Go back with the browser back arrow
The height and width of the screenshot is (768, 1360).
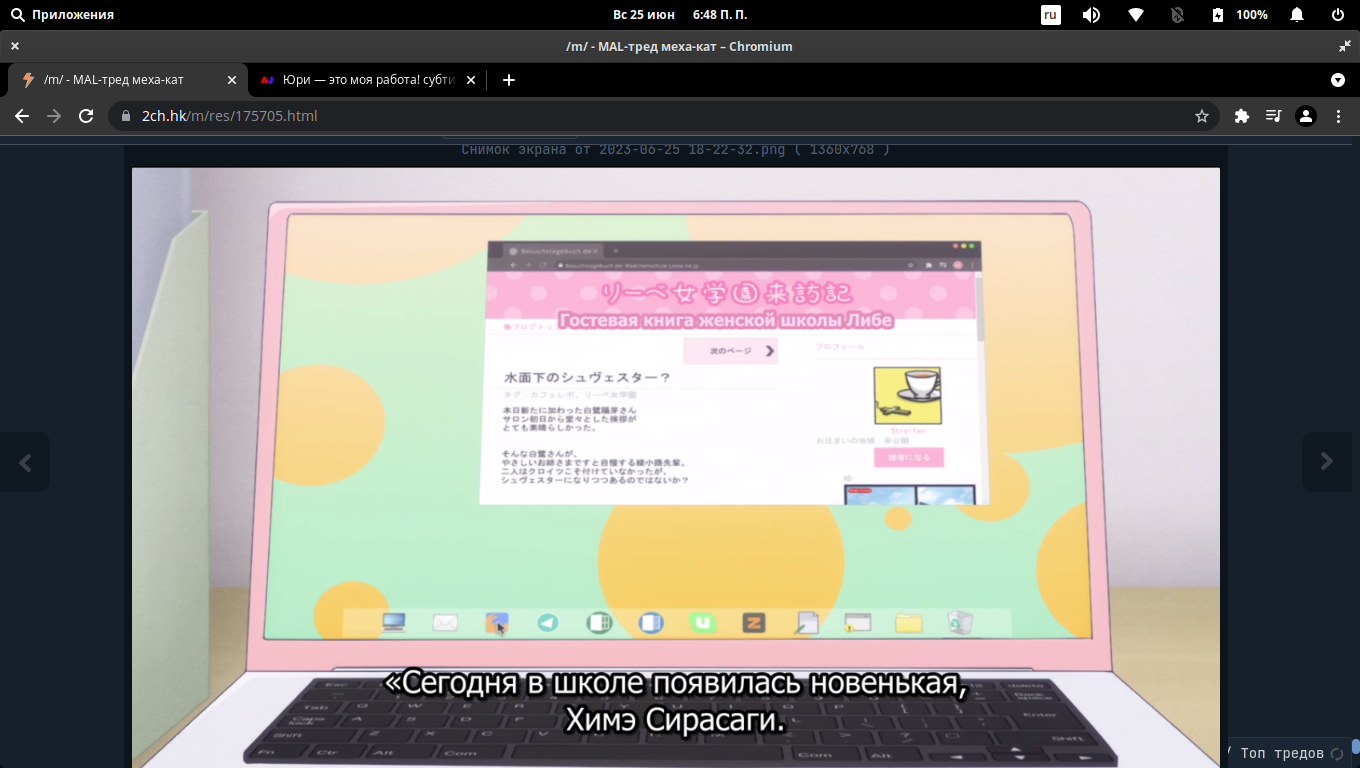[22, 116]
